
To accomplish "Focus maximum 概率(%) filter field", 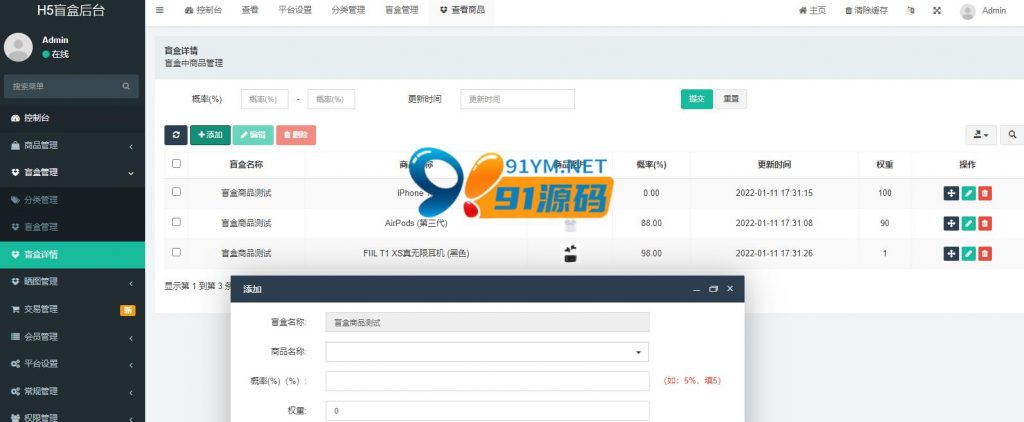I will [x=331, y=99].
